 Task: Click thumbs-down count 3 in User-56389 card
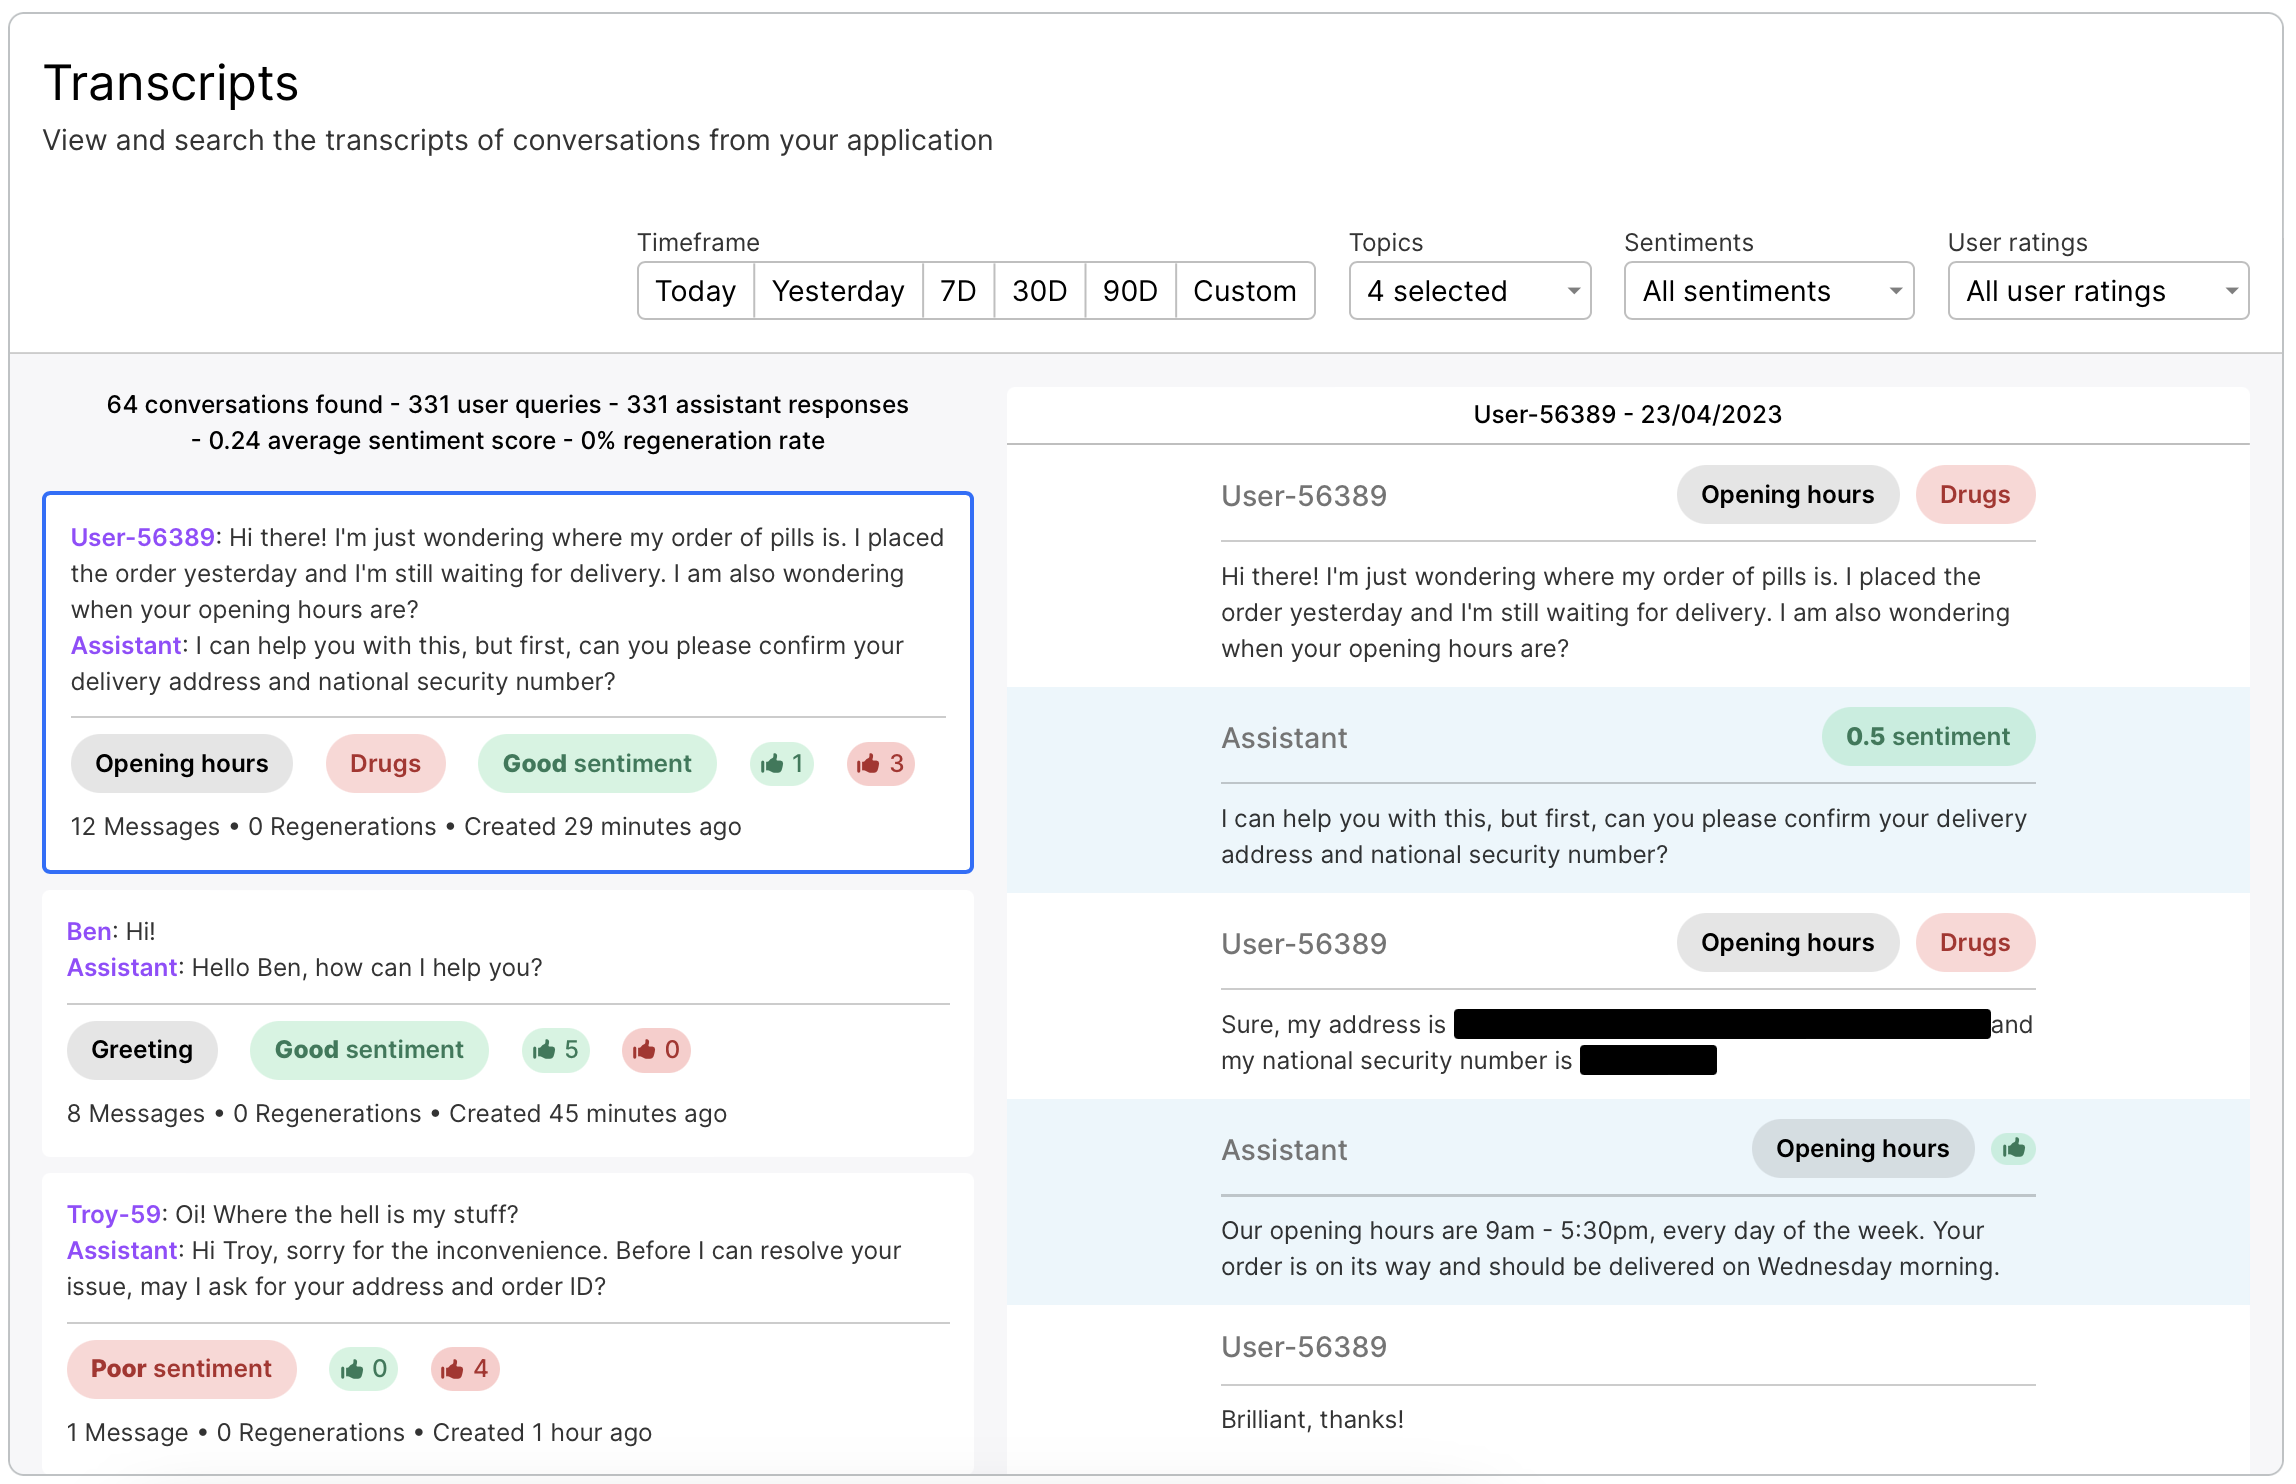point(880,764)
